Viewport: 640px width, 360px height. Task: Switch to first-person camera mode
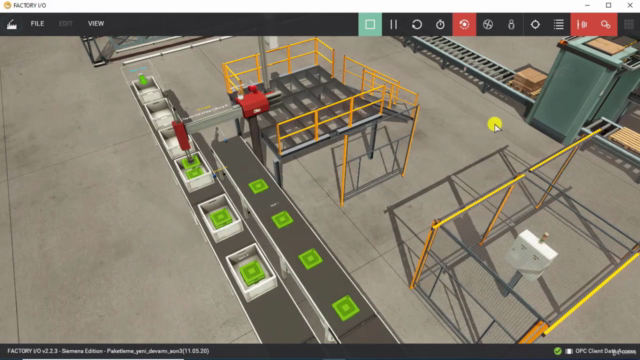511,24
